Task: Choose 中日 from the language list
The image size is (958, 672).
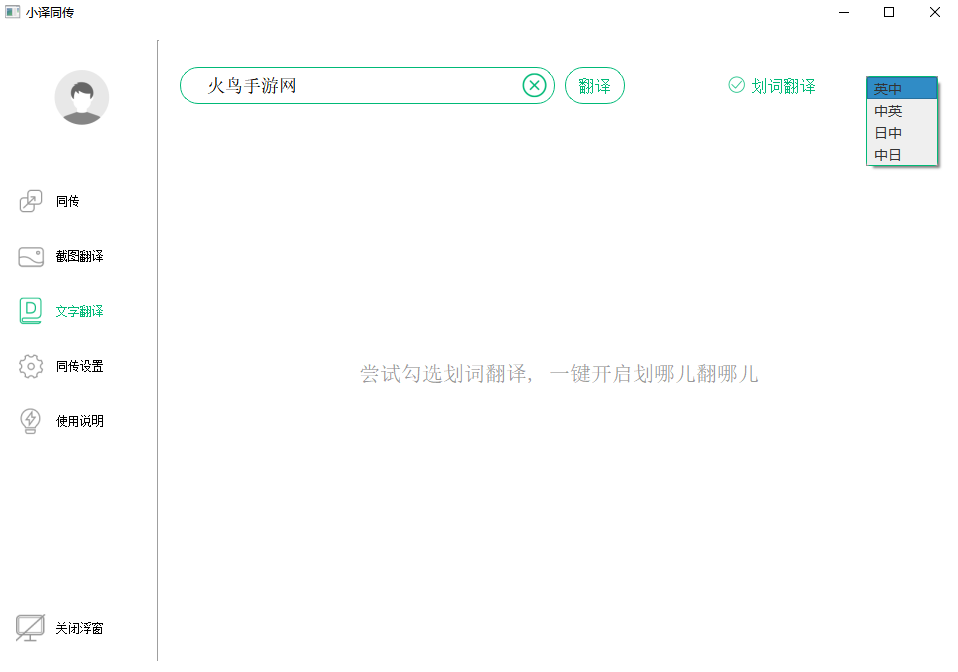Action: coord(902,155)
